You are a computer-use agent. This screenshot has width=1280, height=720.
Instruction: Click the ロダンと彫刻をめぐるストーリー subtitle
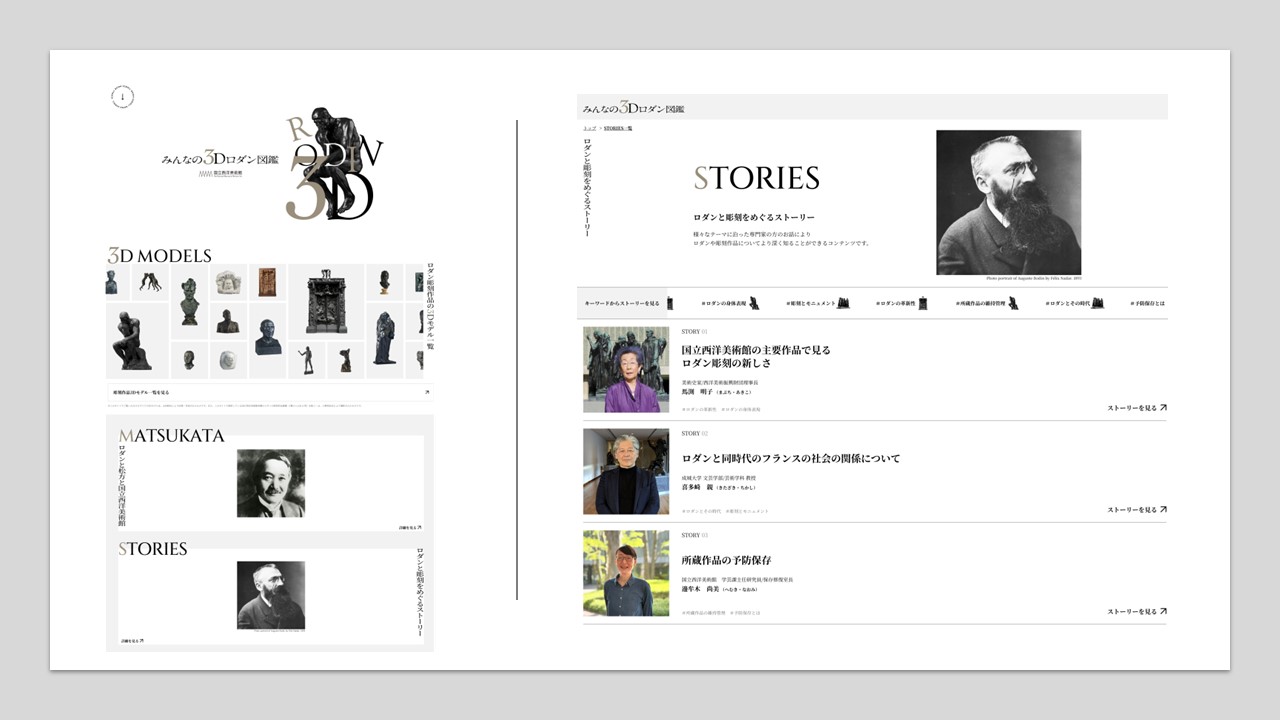[x=754, y=217]
